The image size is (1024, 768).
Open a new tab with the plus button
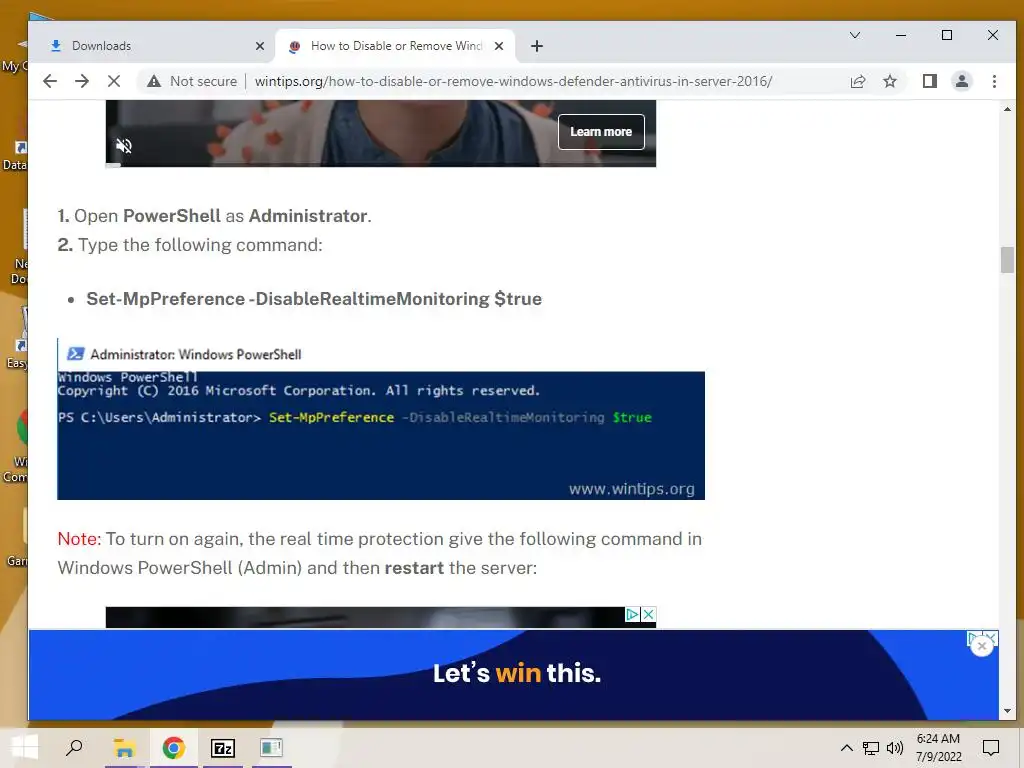[537, 46]
